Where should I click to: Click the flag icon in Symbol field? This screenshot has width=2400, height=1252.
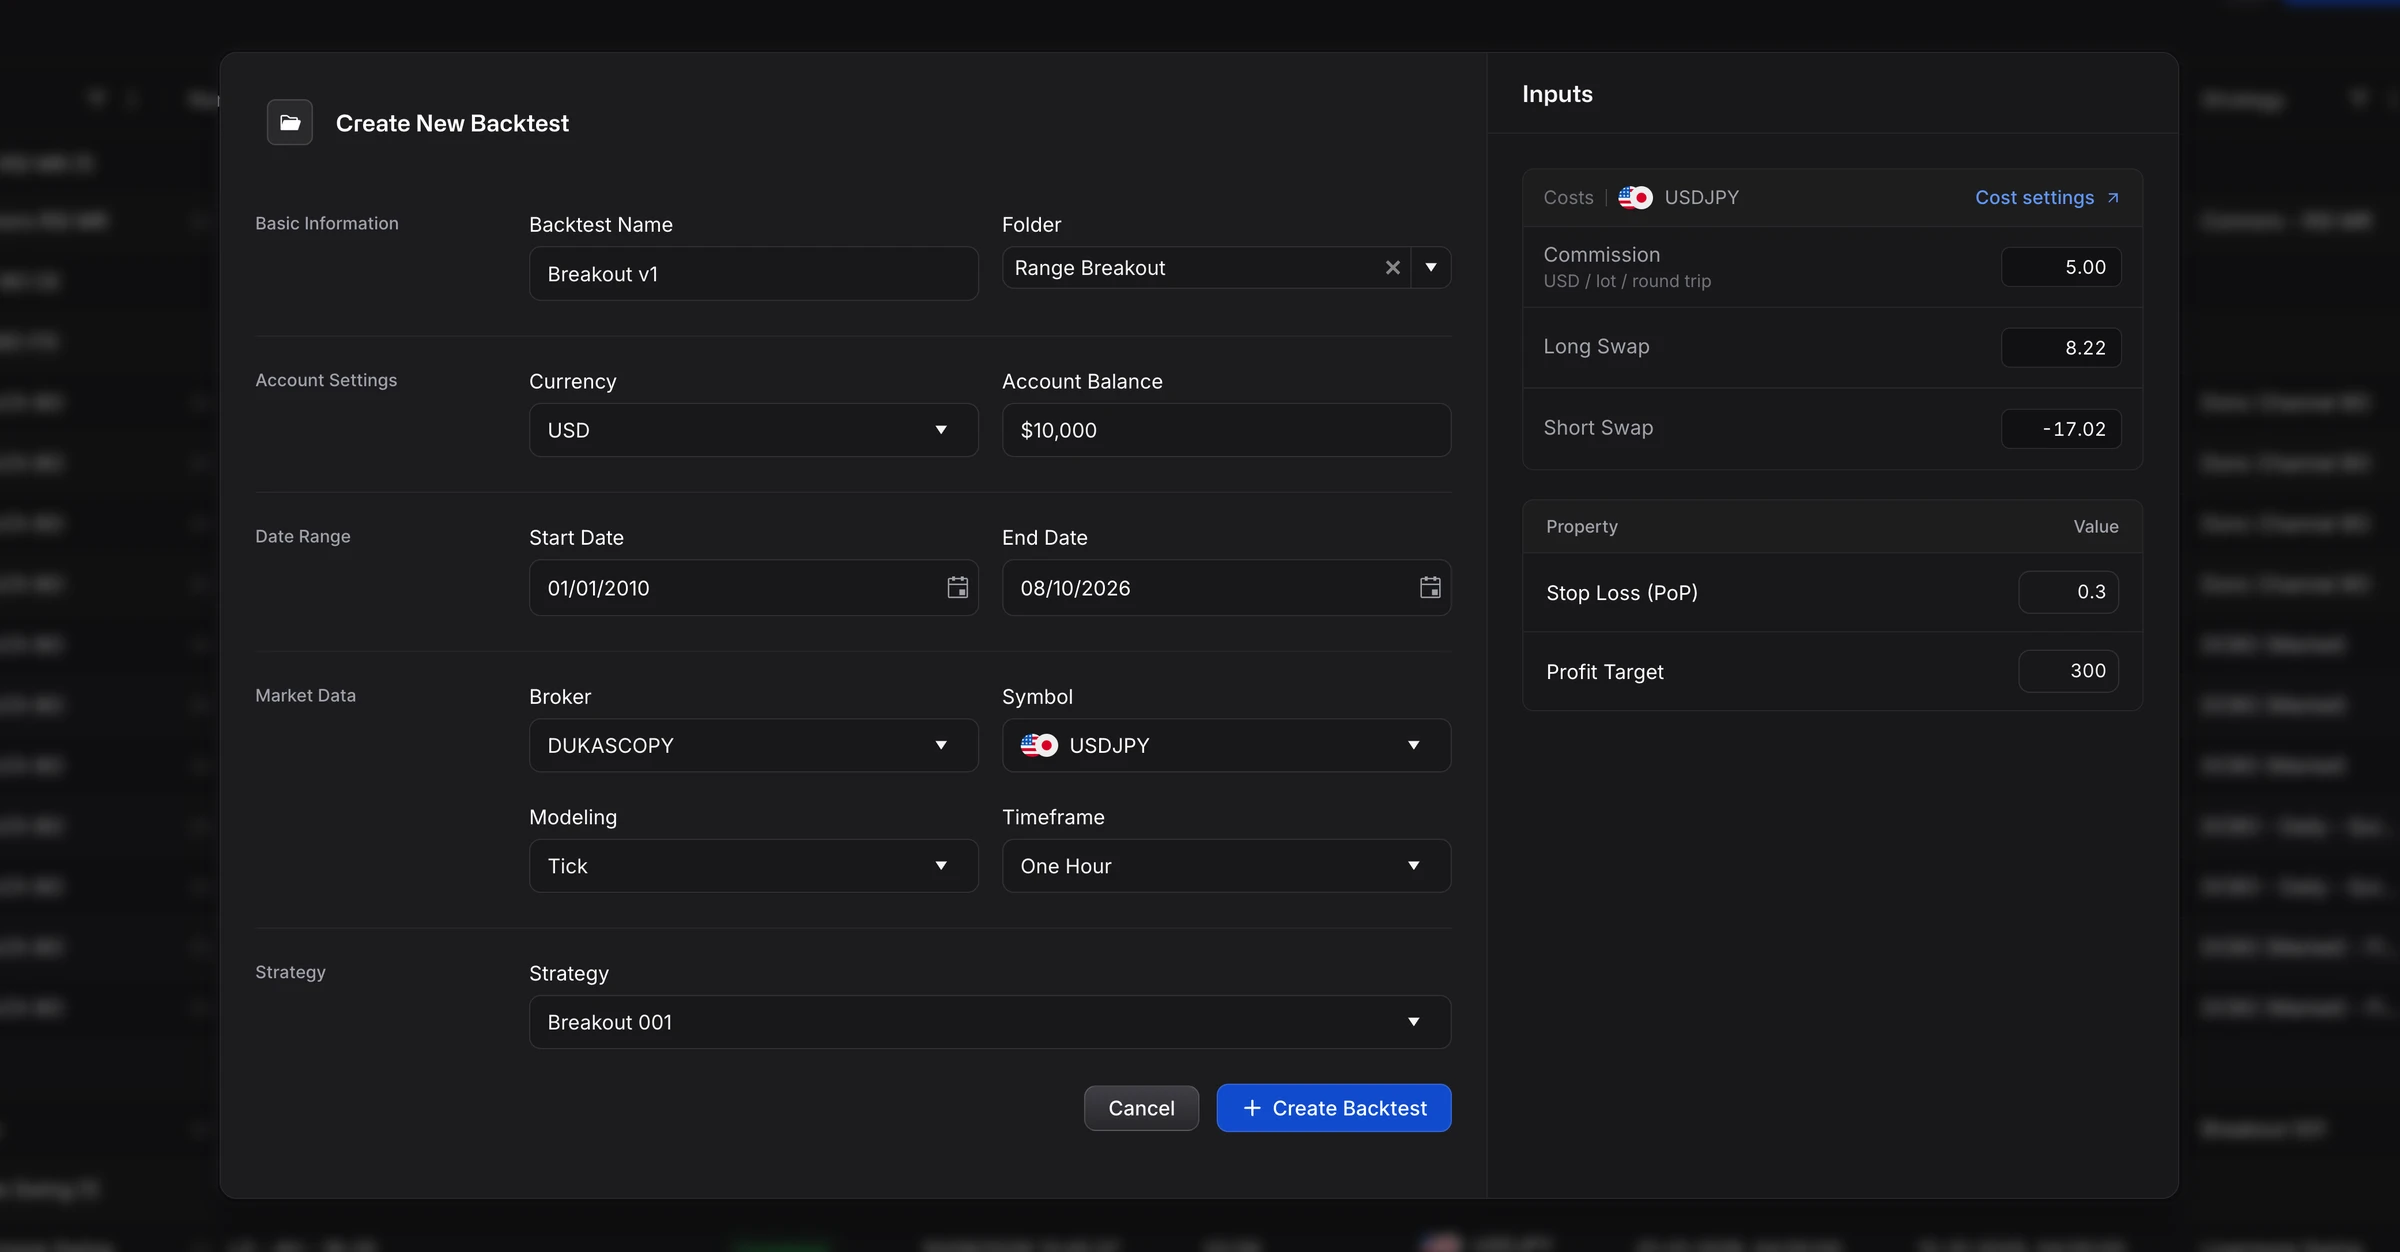tap(1039, 745)
